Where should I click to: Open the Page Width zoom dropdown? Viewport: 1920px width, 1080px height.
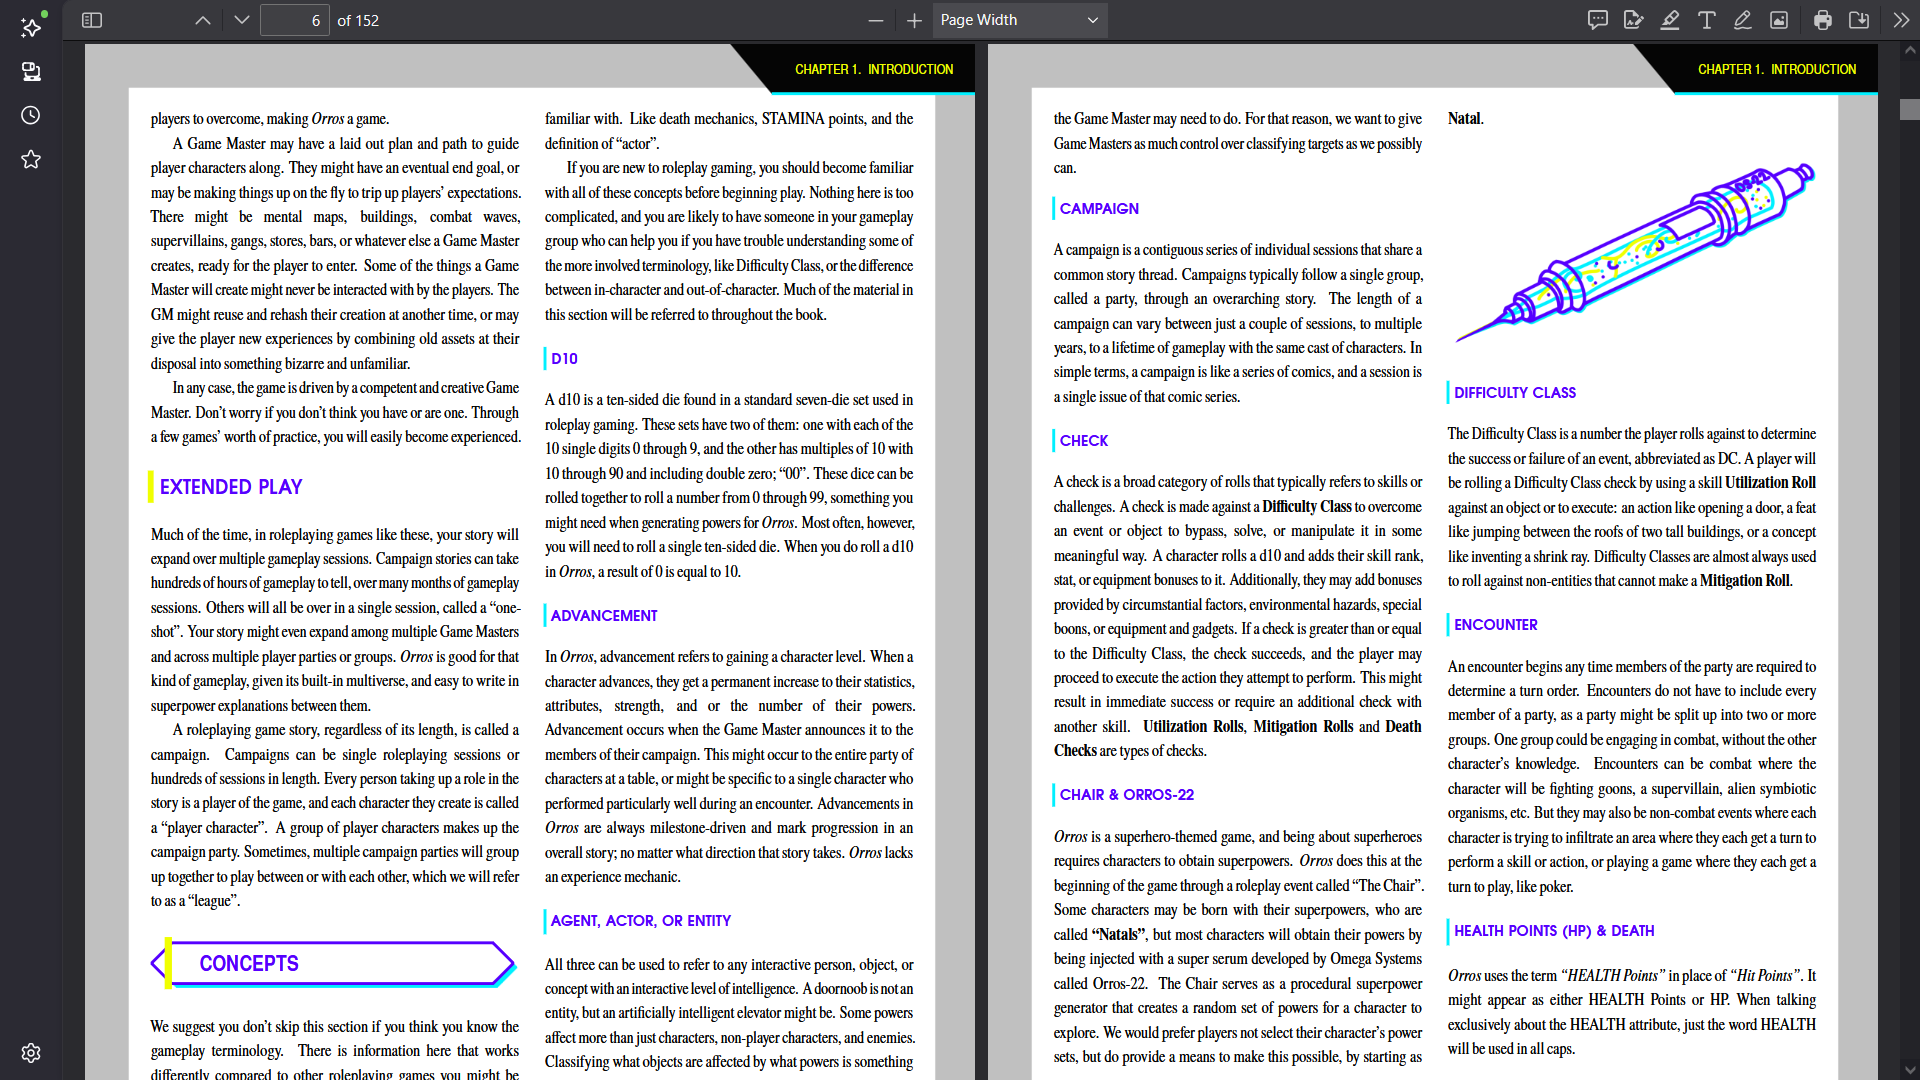coord(1020,20)
